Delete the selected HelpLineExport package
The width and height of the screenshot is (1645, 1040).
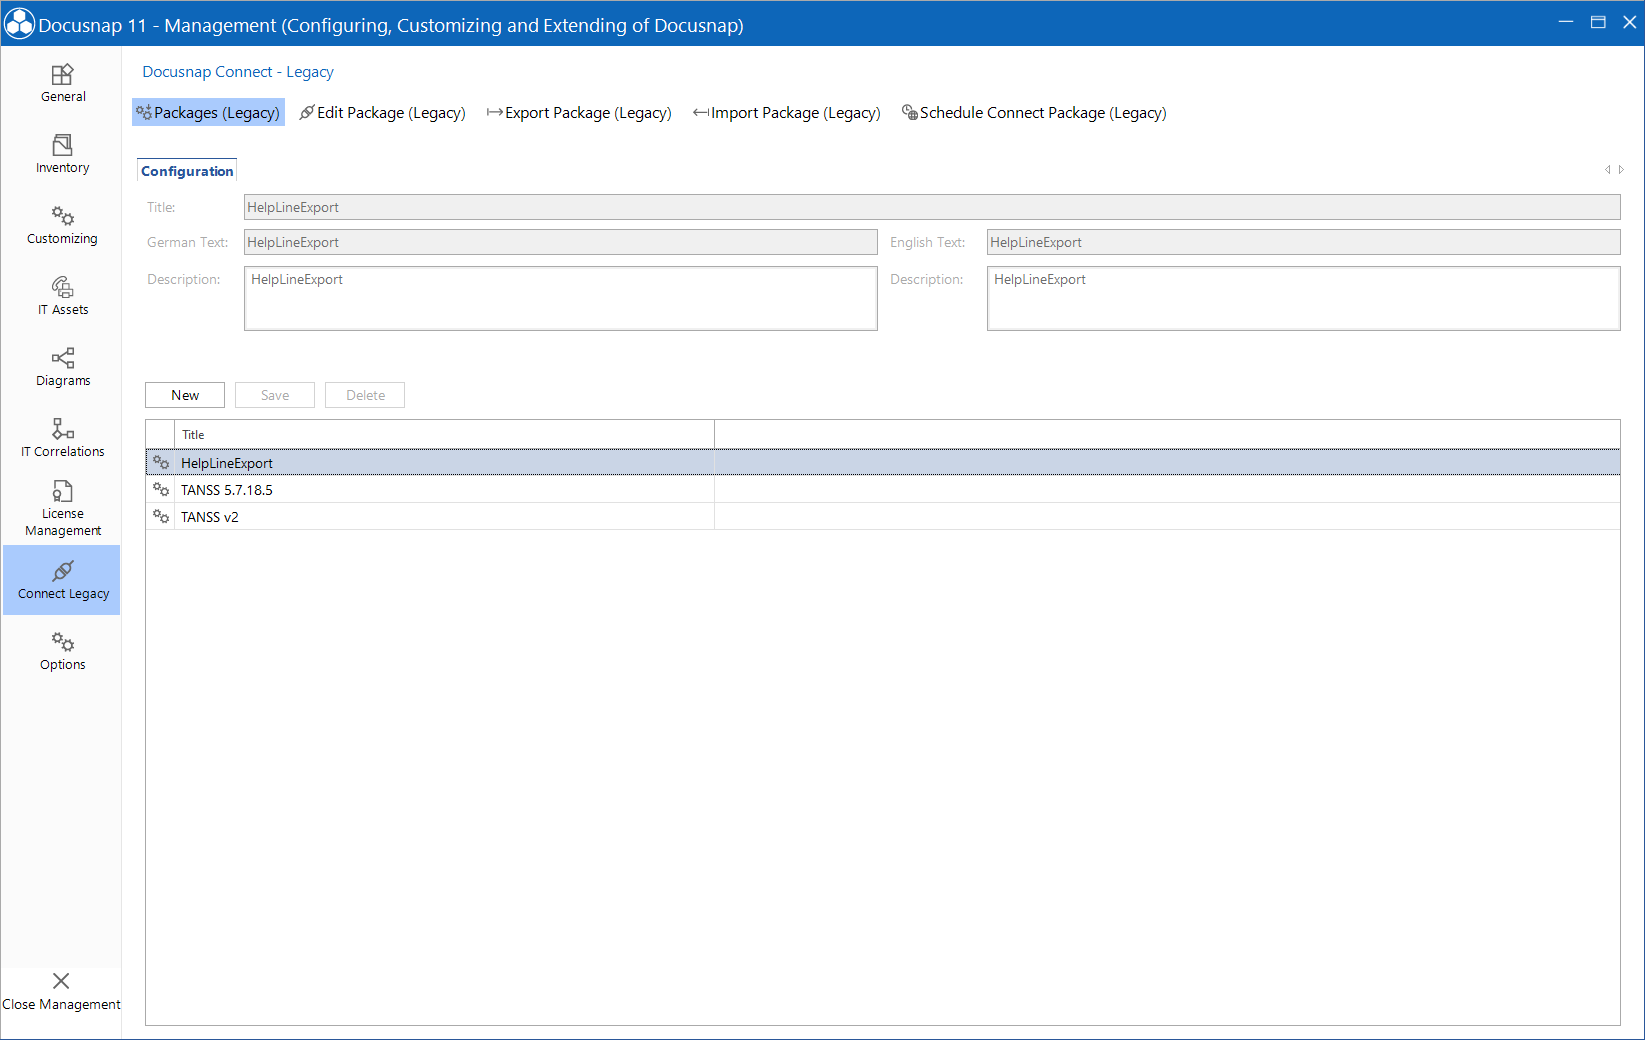point(364,394)
